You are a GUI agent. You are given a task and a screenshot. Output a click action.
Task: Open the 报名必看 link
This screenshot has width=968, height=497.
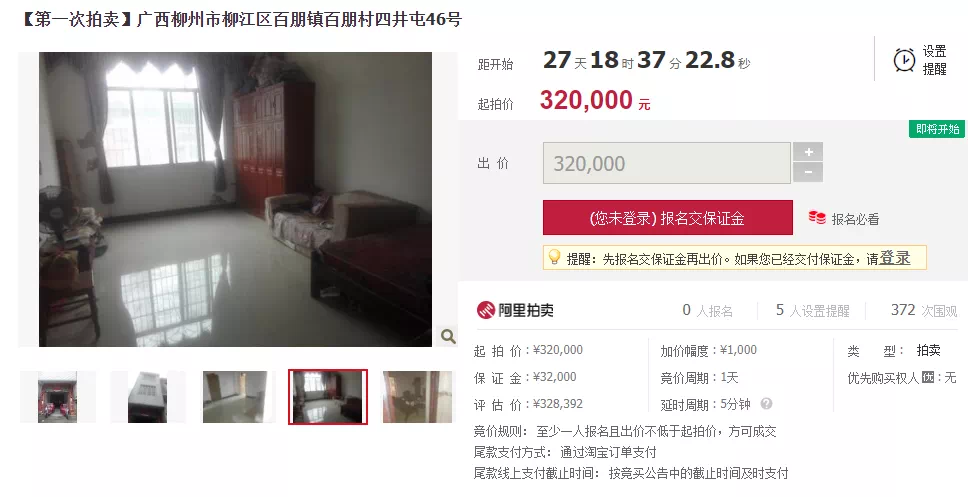(855, 219)
